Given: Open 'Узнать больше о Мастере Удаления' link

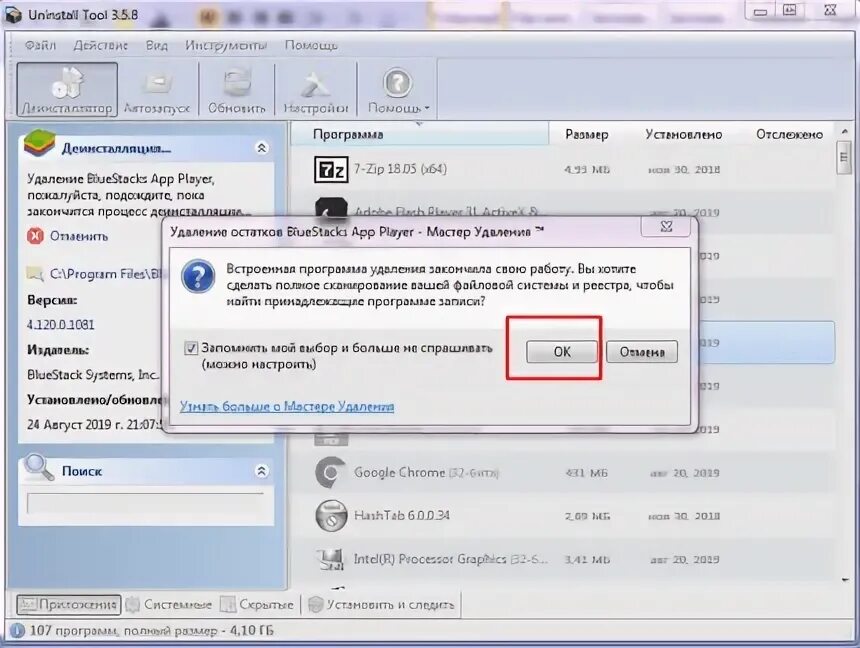Looking at the screenshot, I should click(287, 407).
